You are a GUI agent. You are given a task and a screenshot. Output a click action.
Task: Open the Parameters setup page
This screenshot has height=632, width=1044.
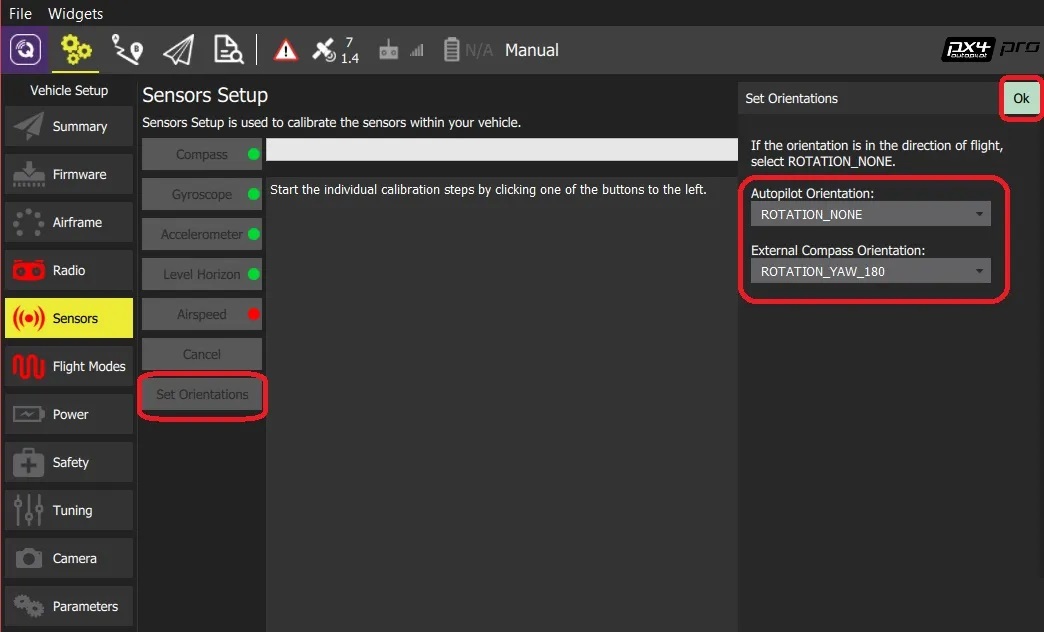click(69, 605)
